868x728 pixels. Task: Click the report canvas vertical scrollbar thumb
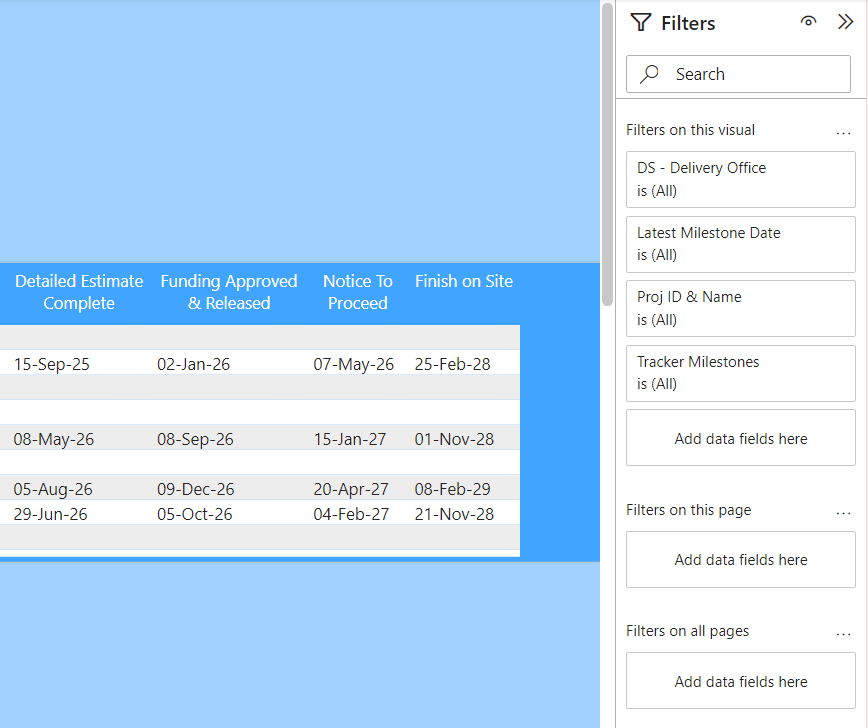click(607, 154)
